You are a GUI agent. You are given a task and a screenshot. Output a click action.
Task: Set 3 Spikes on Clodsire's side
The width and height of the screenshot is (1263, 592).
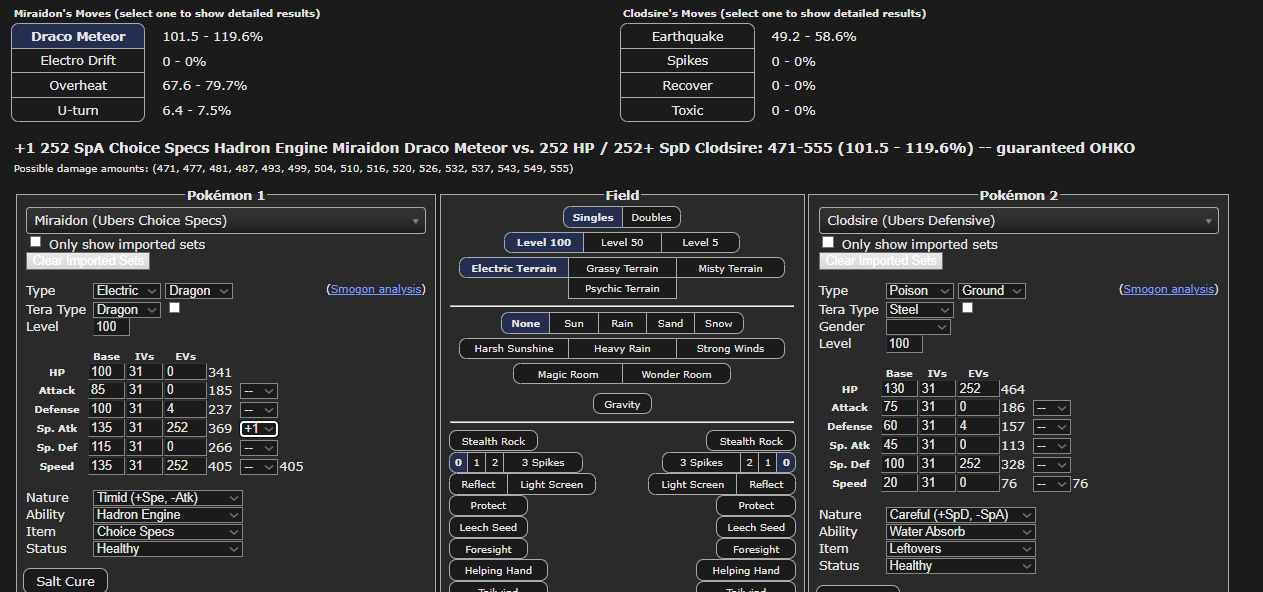point(701,463)
